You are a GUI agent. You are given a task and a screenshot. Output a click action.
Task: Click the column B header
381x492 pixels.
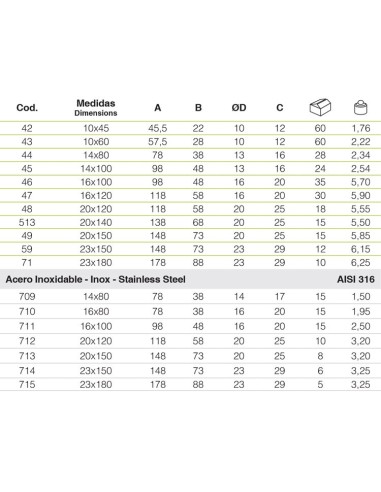click(198, 108)
